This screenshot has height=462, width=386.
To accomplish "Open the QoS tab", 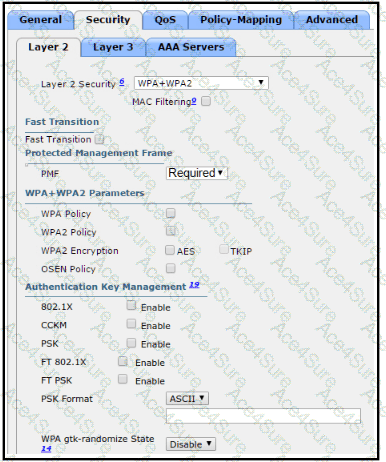I will coord(165,20).
